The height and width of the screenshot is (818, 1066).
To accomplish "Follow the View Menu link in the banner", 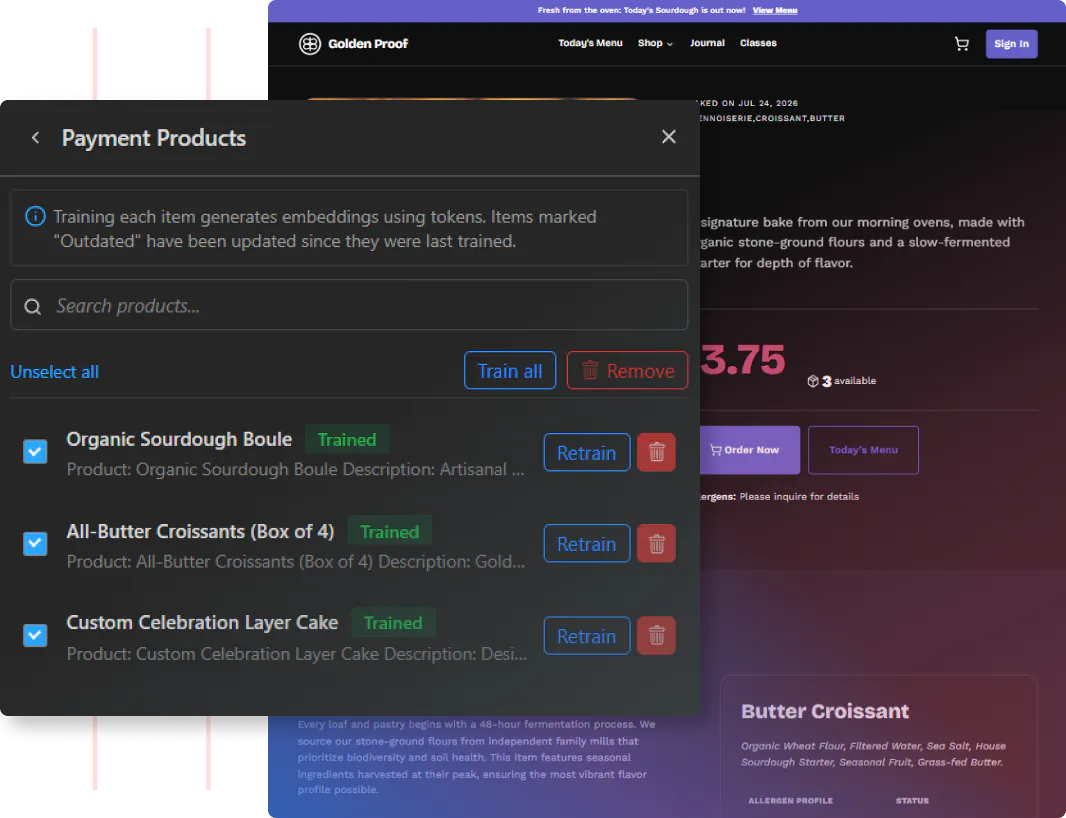I will point(774,10).
